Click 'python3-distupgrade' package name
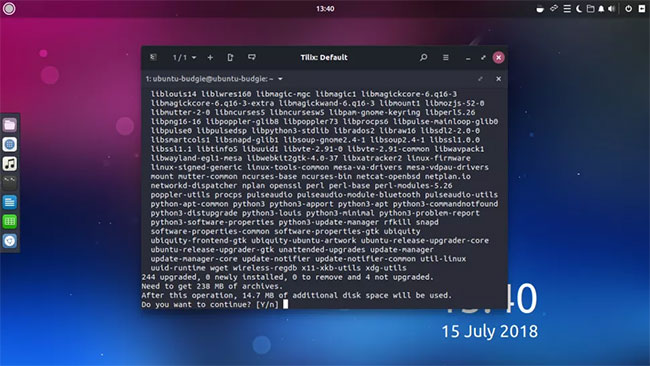Screen dimensions: 650x366 click(x=194, y=213)
